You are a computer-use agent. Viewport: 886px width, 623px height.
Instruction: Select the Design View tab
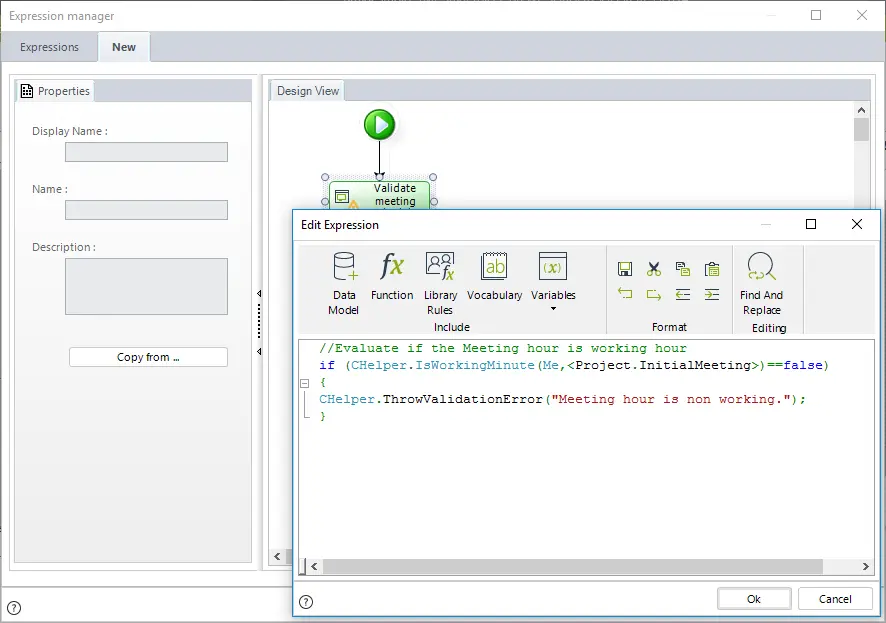click(x=308, y=91)
